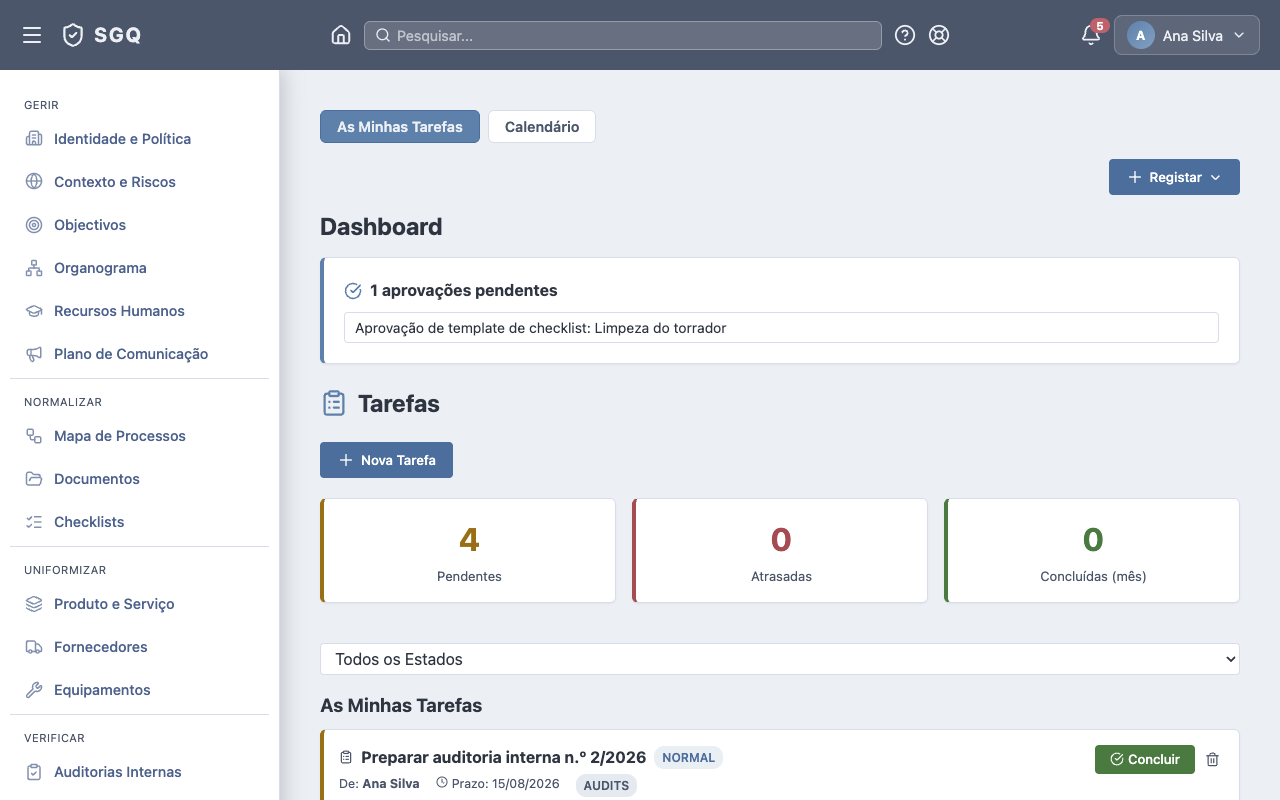Open Produto e Serviço sidebar item
Image resolution: width=1280 pixels, height=800 pixels.
140,604
